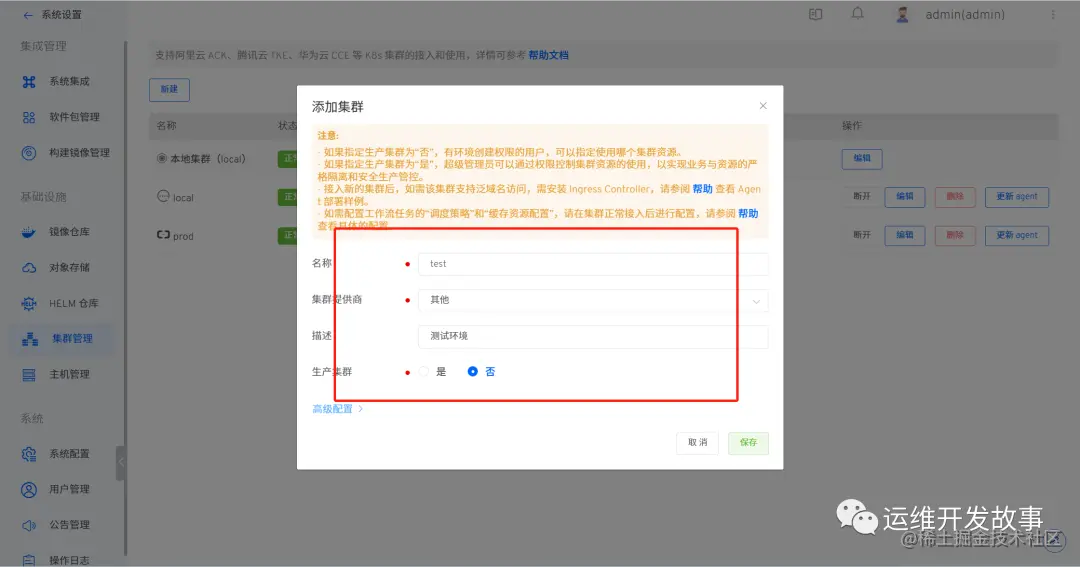1080x567 pixels.
Task: Open the documentation book icon in header
Action: point(816,14)
